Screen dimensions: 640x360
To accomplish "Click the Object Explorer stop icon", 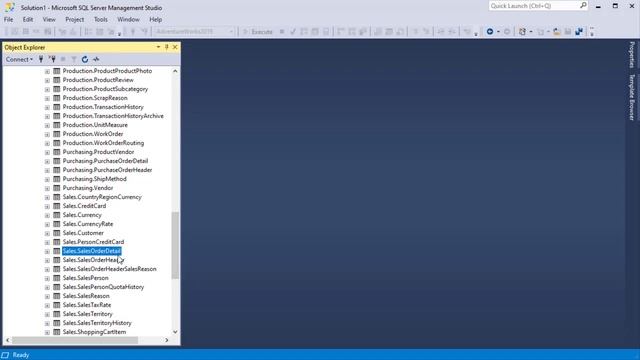I will (x=63, y=59).
